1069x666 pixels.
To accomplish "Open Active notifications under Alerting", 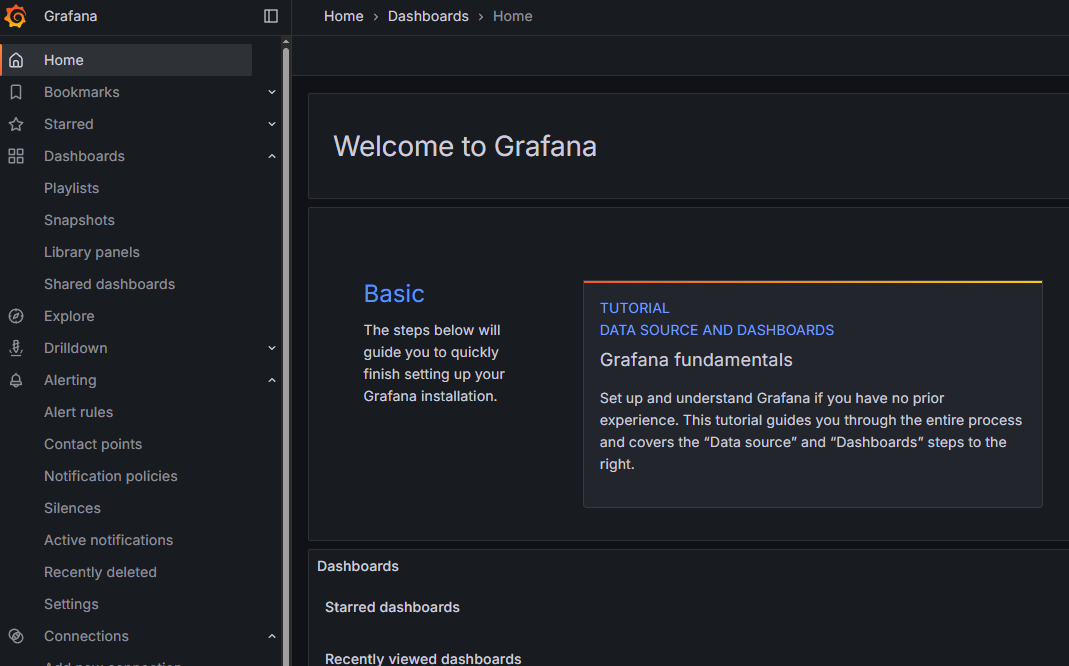I will (109, 541).
